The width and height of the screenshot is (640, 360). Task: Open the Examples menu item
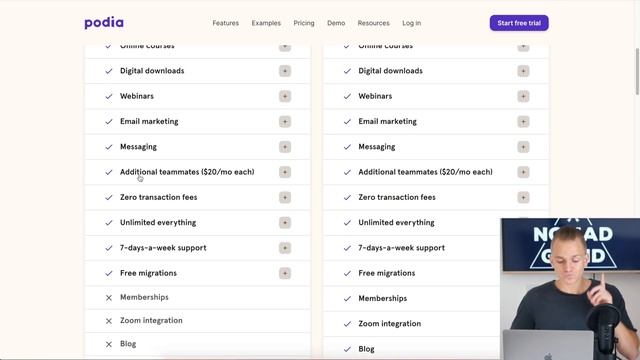click(x=266, y=23)
